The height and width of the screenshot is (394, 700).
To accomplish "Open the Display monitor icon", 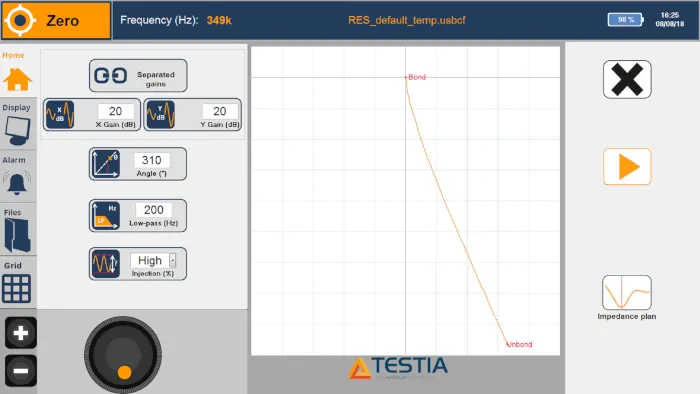I will click(17, 131).
